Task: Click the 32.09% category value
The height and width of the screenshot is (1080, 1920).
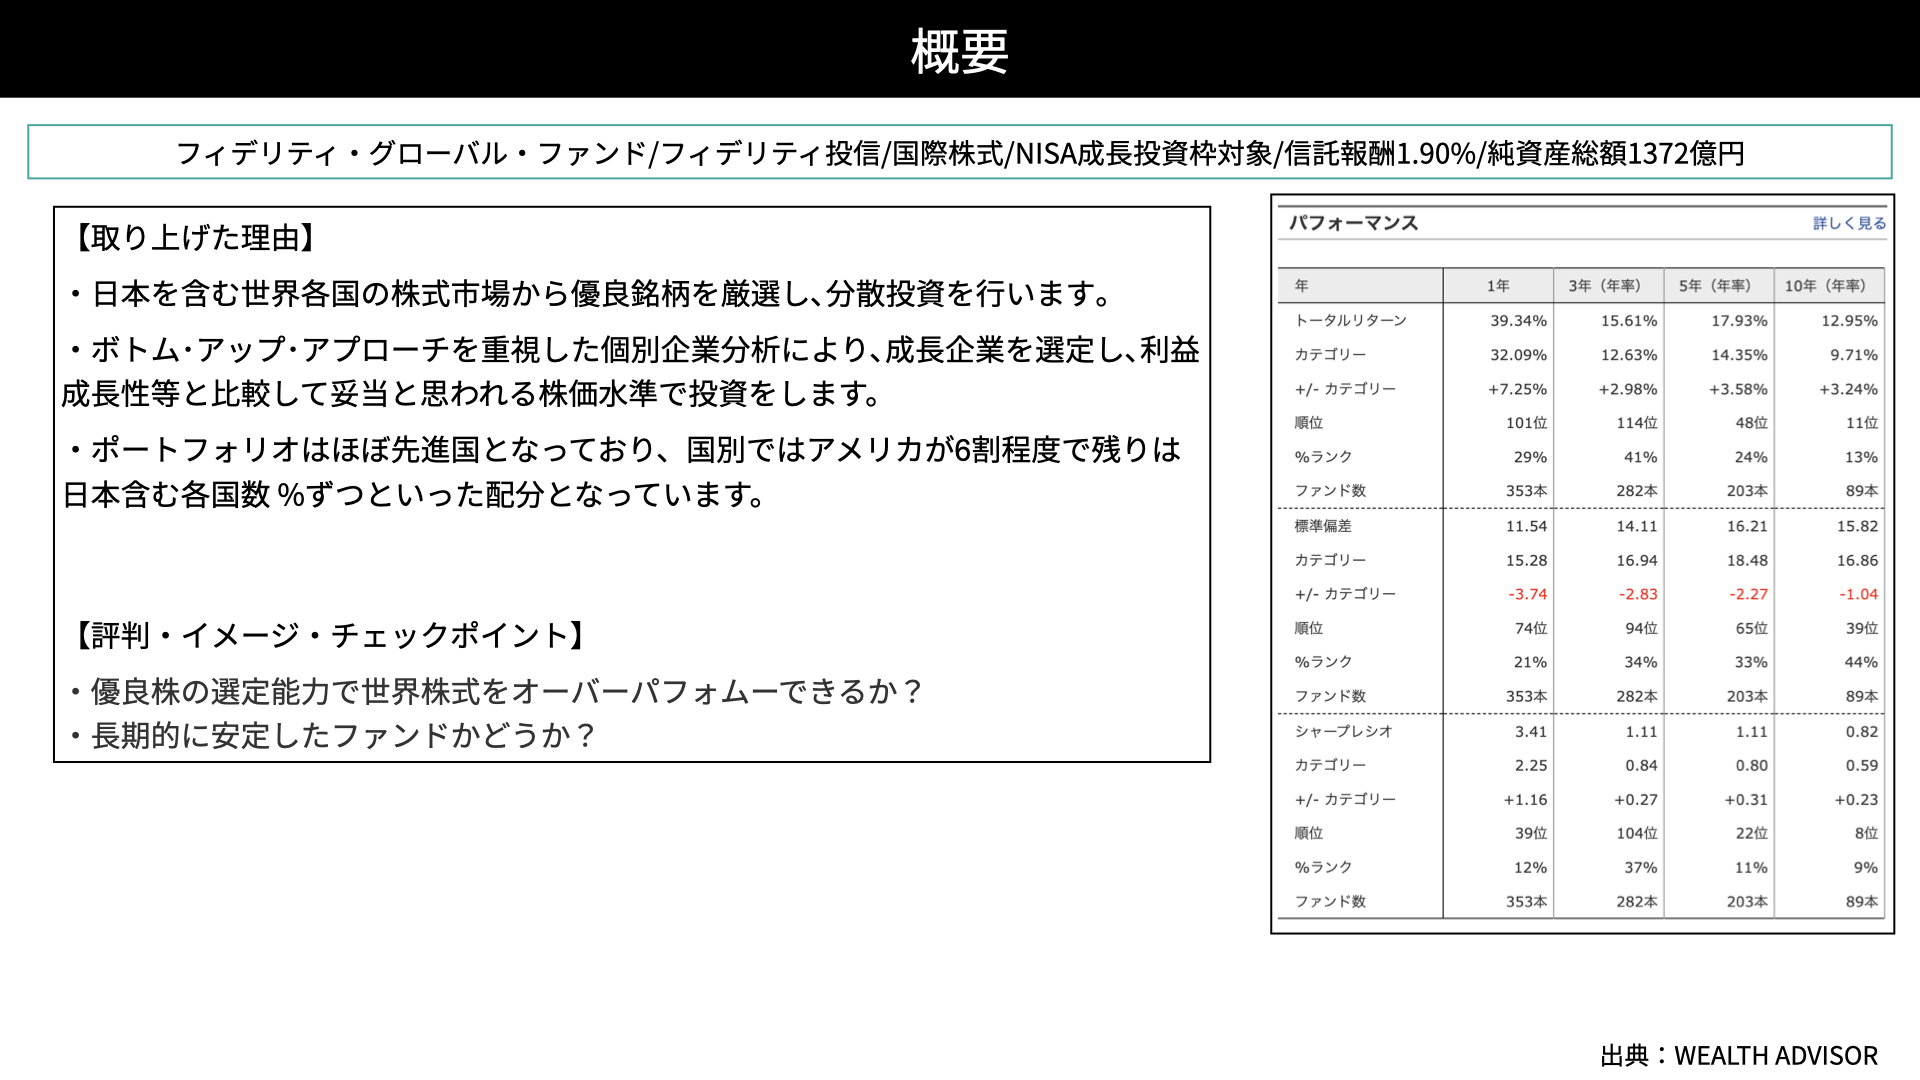Action: 1518,354
